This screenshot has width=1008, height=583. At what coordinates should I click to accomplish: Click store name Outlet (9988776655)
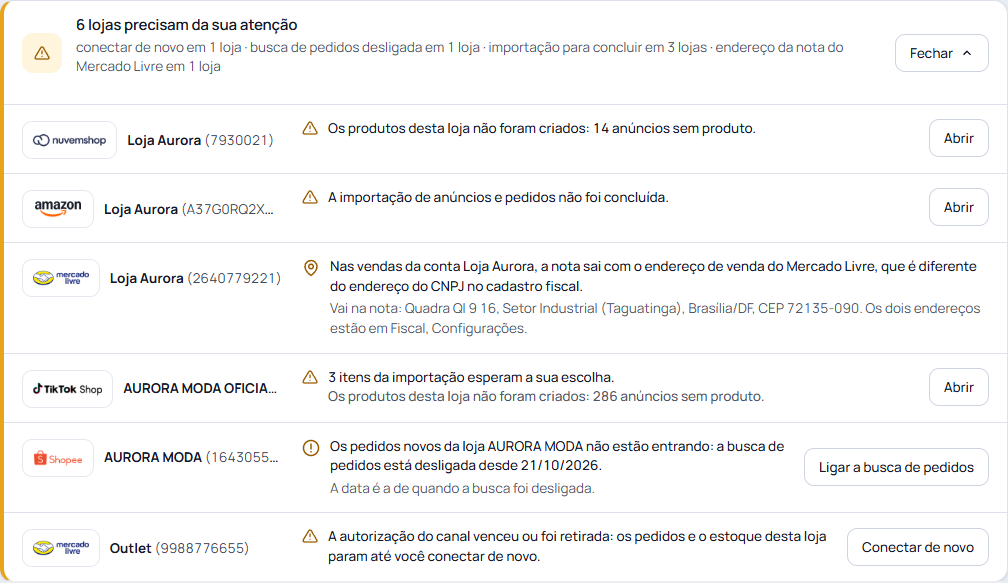tap(179, 548)
